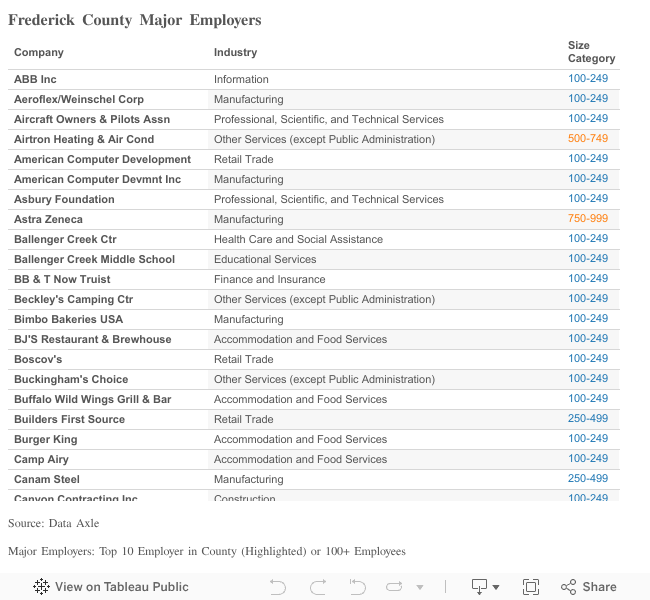Select BJ'S Restaurant & Brewhouse row
This screenshot has width=650, height=600.
click(314, 339)
